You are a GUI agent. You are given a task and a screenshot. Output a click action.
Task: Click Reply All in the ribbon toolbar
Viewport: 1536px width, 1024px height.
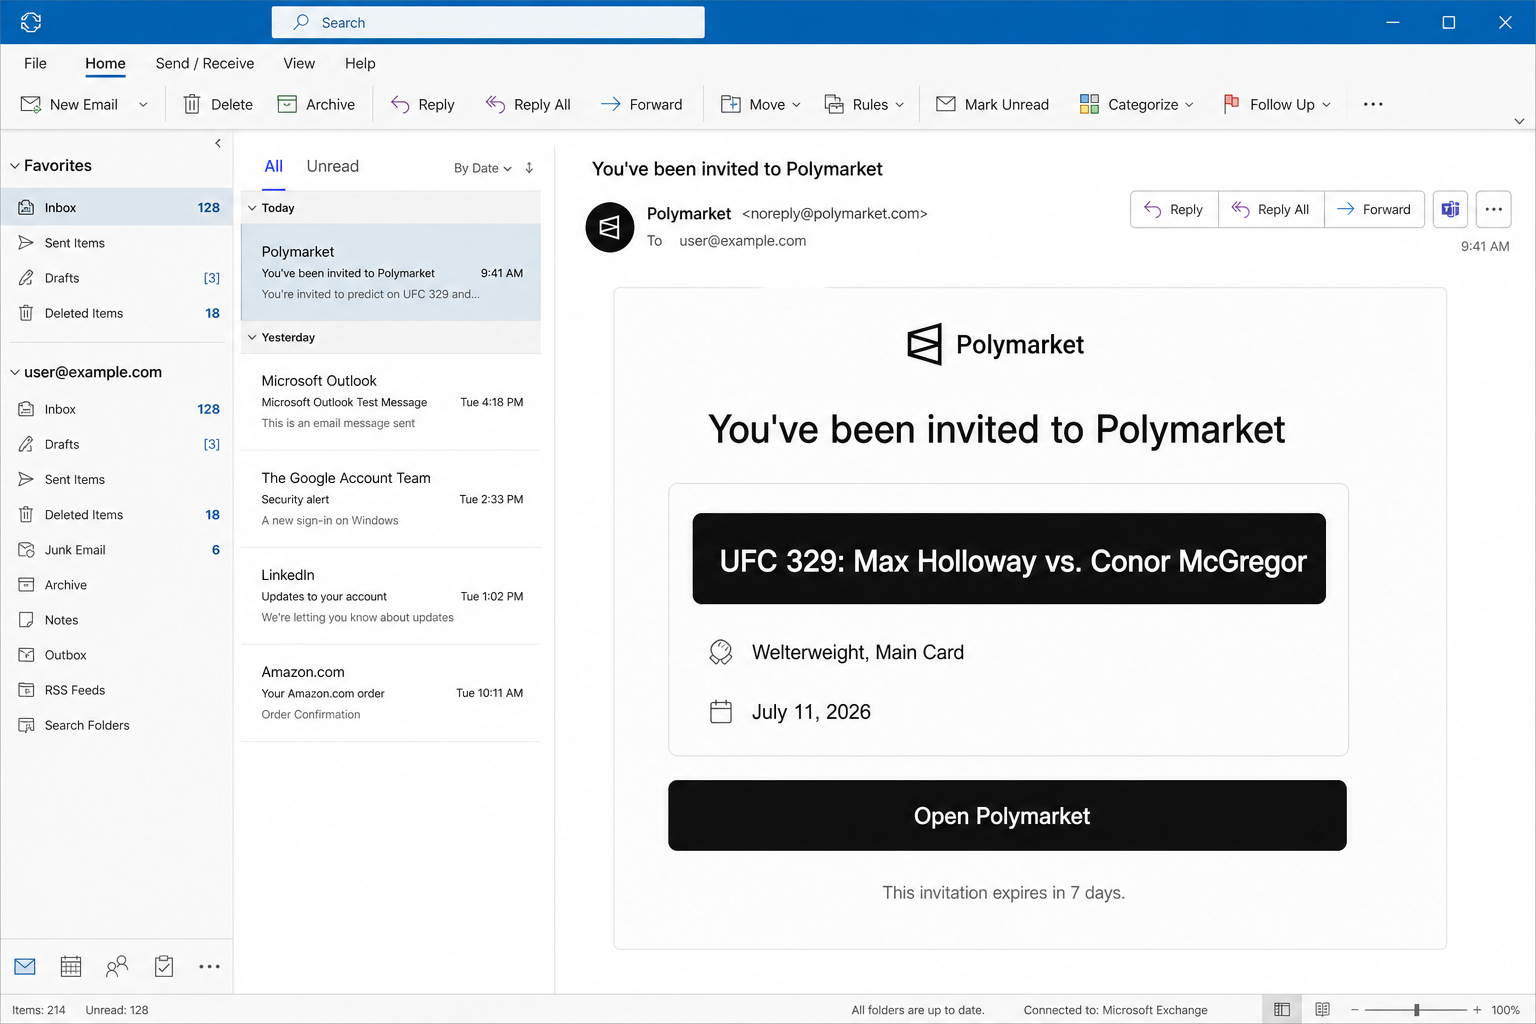(528, 104)
